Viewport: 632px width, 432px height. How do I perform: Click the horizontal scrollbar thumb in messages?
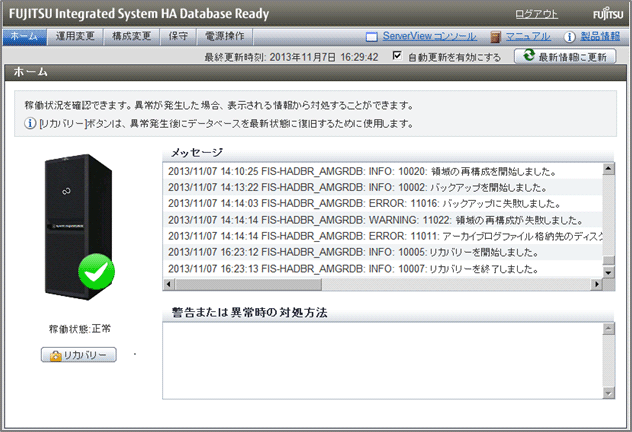click(x=248, y=285)
